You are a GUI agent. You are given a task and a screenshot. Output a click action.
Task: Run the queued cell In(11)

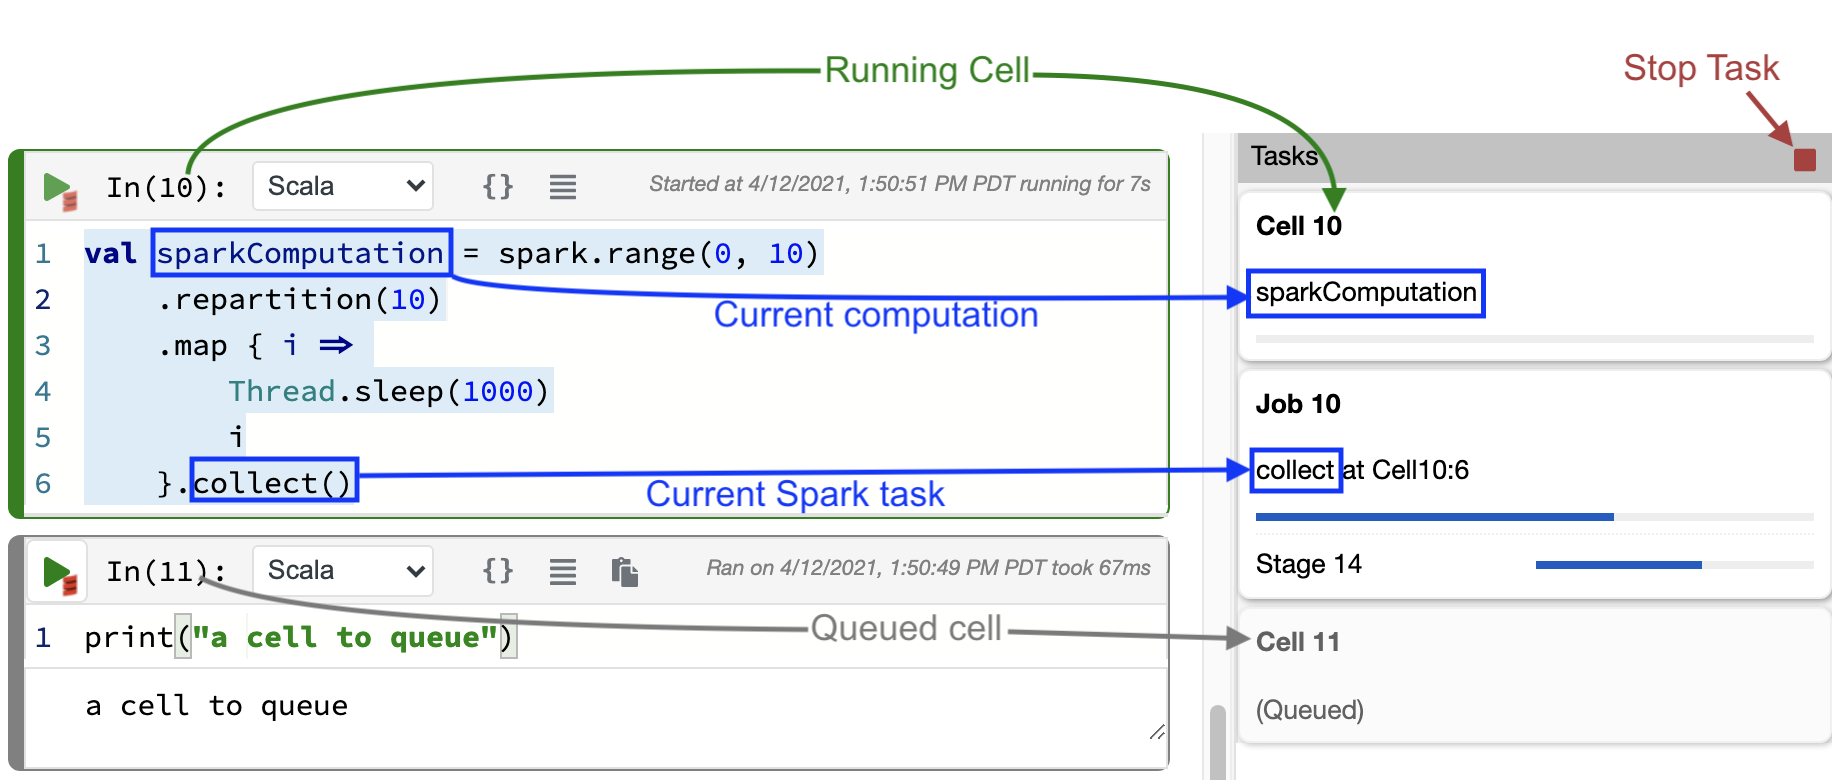tap(57, 570)
